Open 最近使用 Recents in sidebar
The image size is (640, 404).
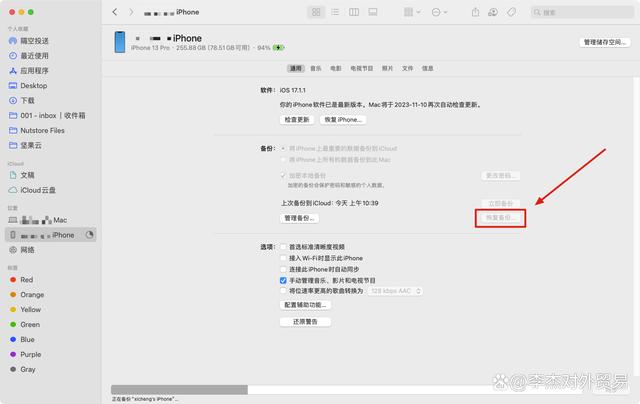[x=29, y=55]
